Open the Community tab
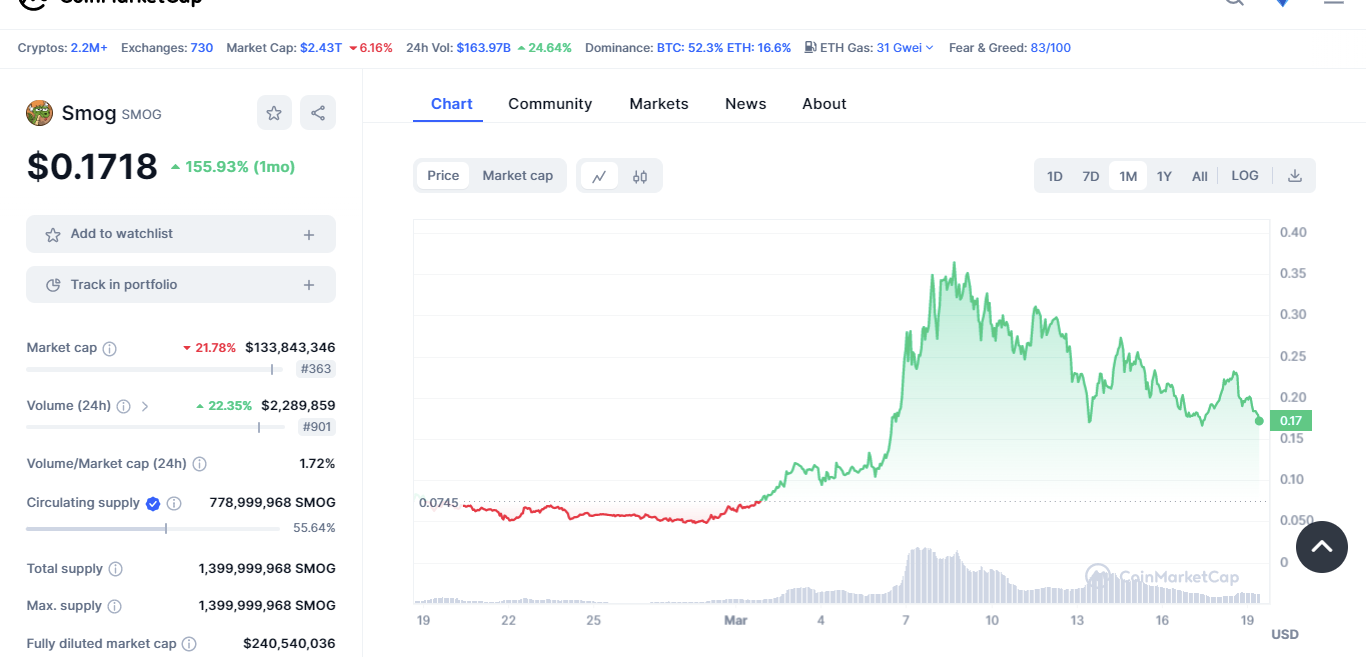This screenshot has height=657, width=1366. [x=550, y=104]
